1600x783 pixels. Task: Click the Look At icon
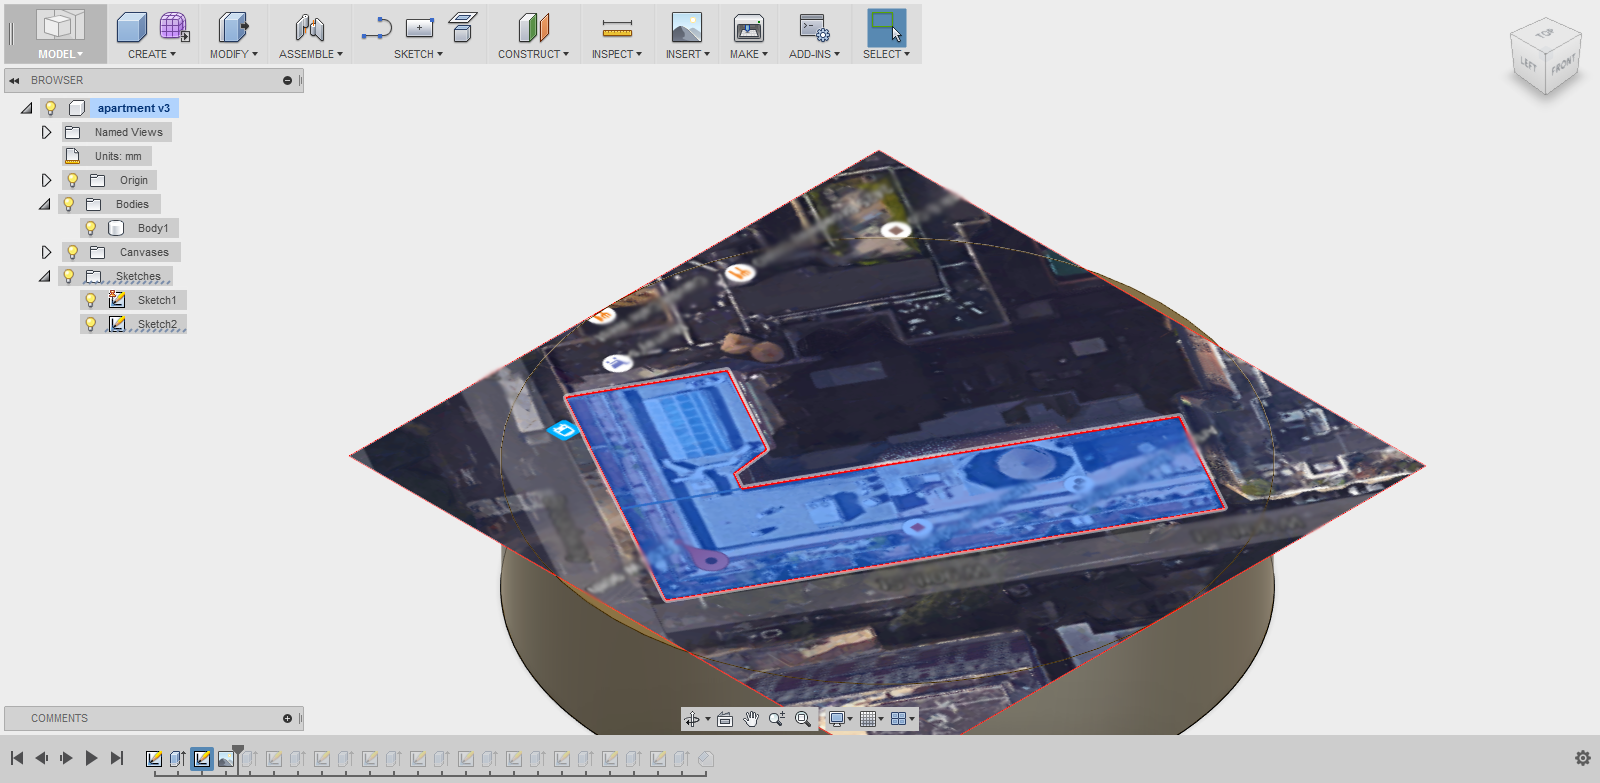[x=725, y=719]
